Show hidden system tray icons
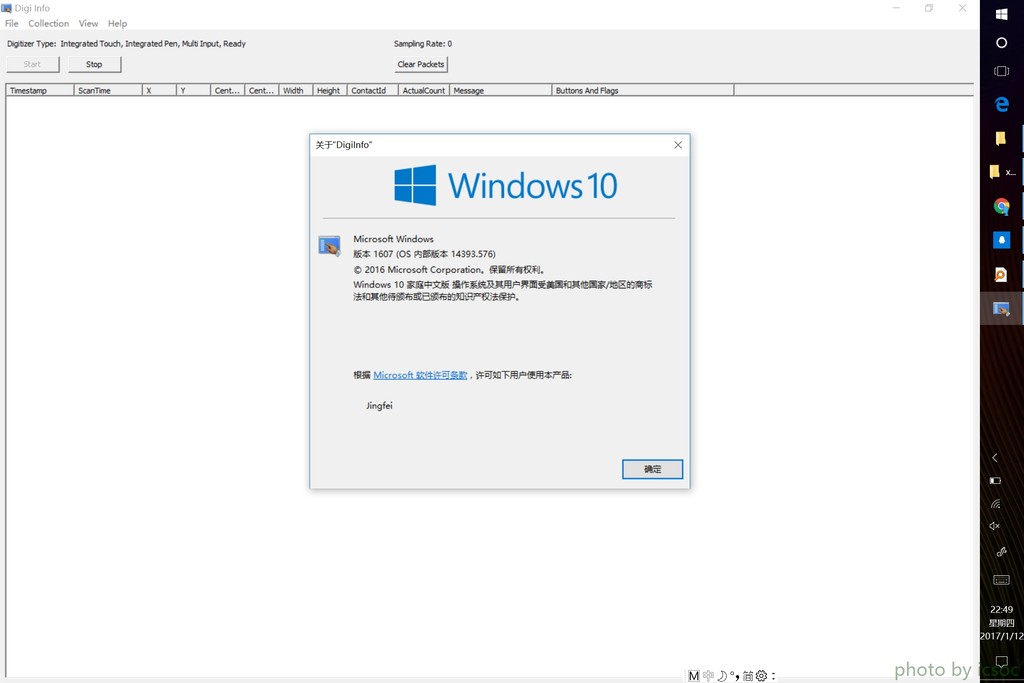Image resolution: width=1024 pixels, height=683 pixels. (x=995, y=458)
